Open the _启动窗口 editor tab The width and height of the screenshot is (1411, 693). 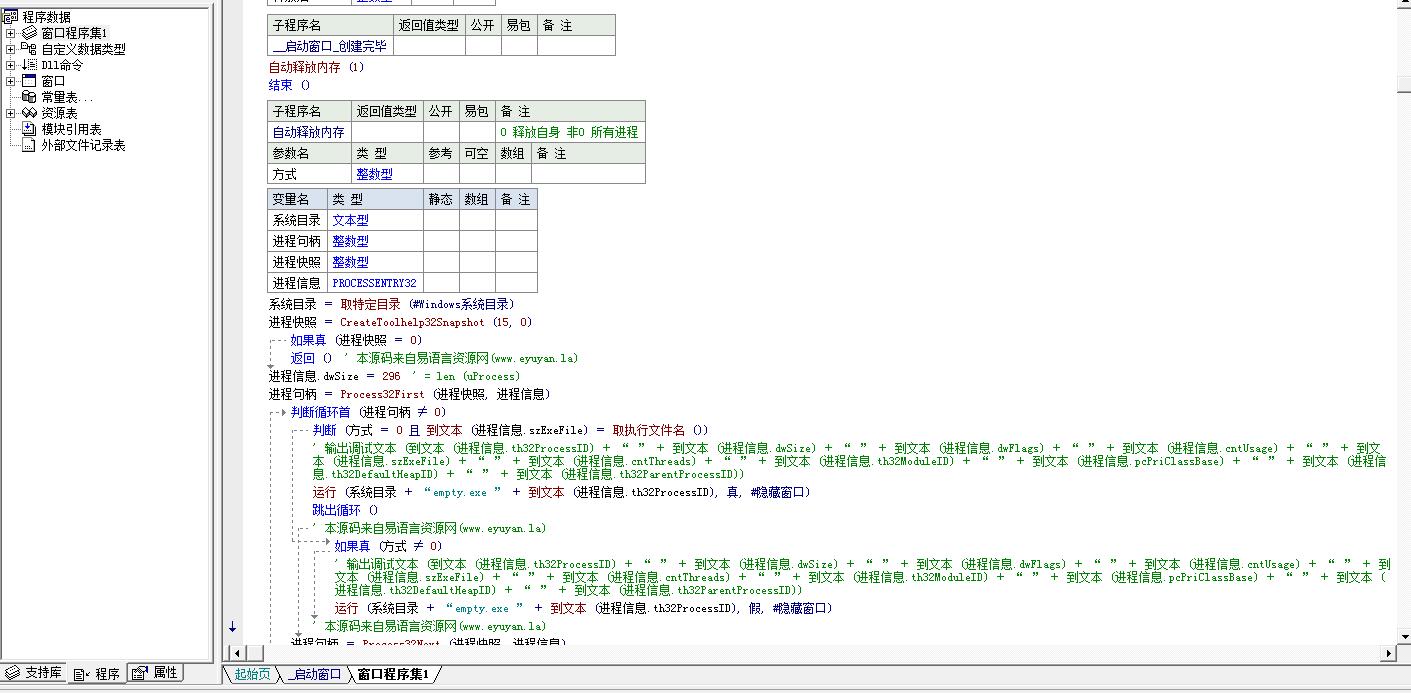(x=315, y=674)
